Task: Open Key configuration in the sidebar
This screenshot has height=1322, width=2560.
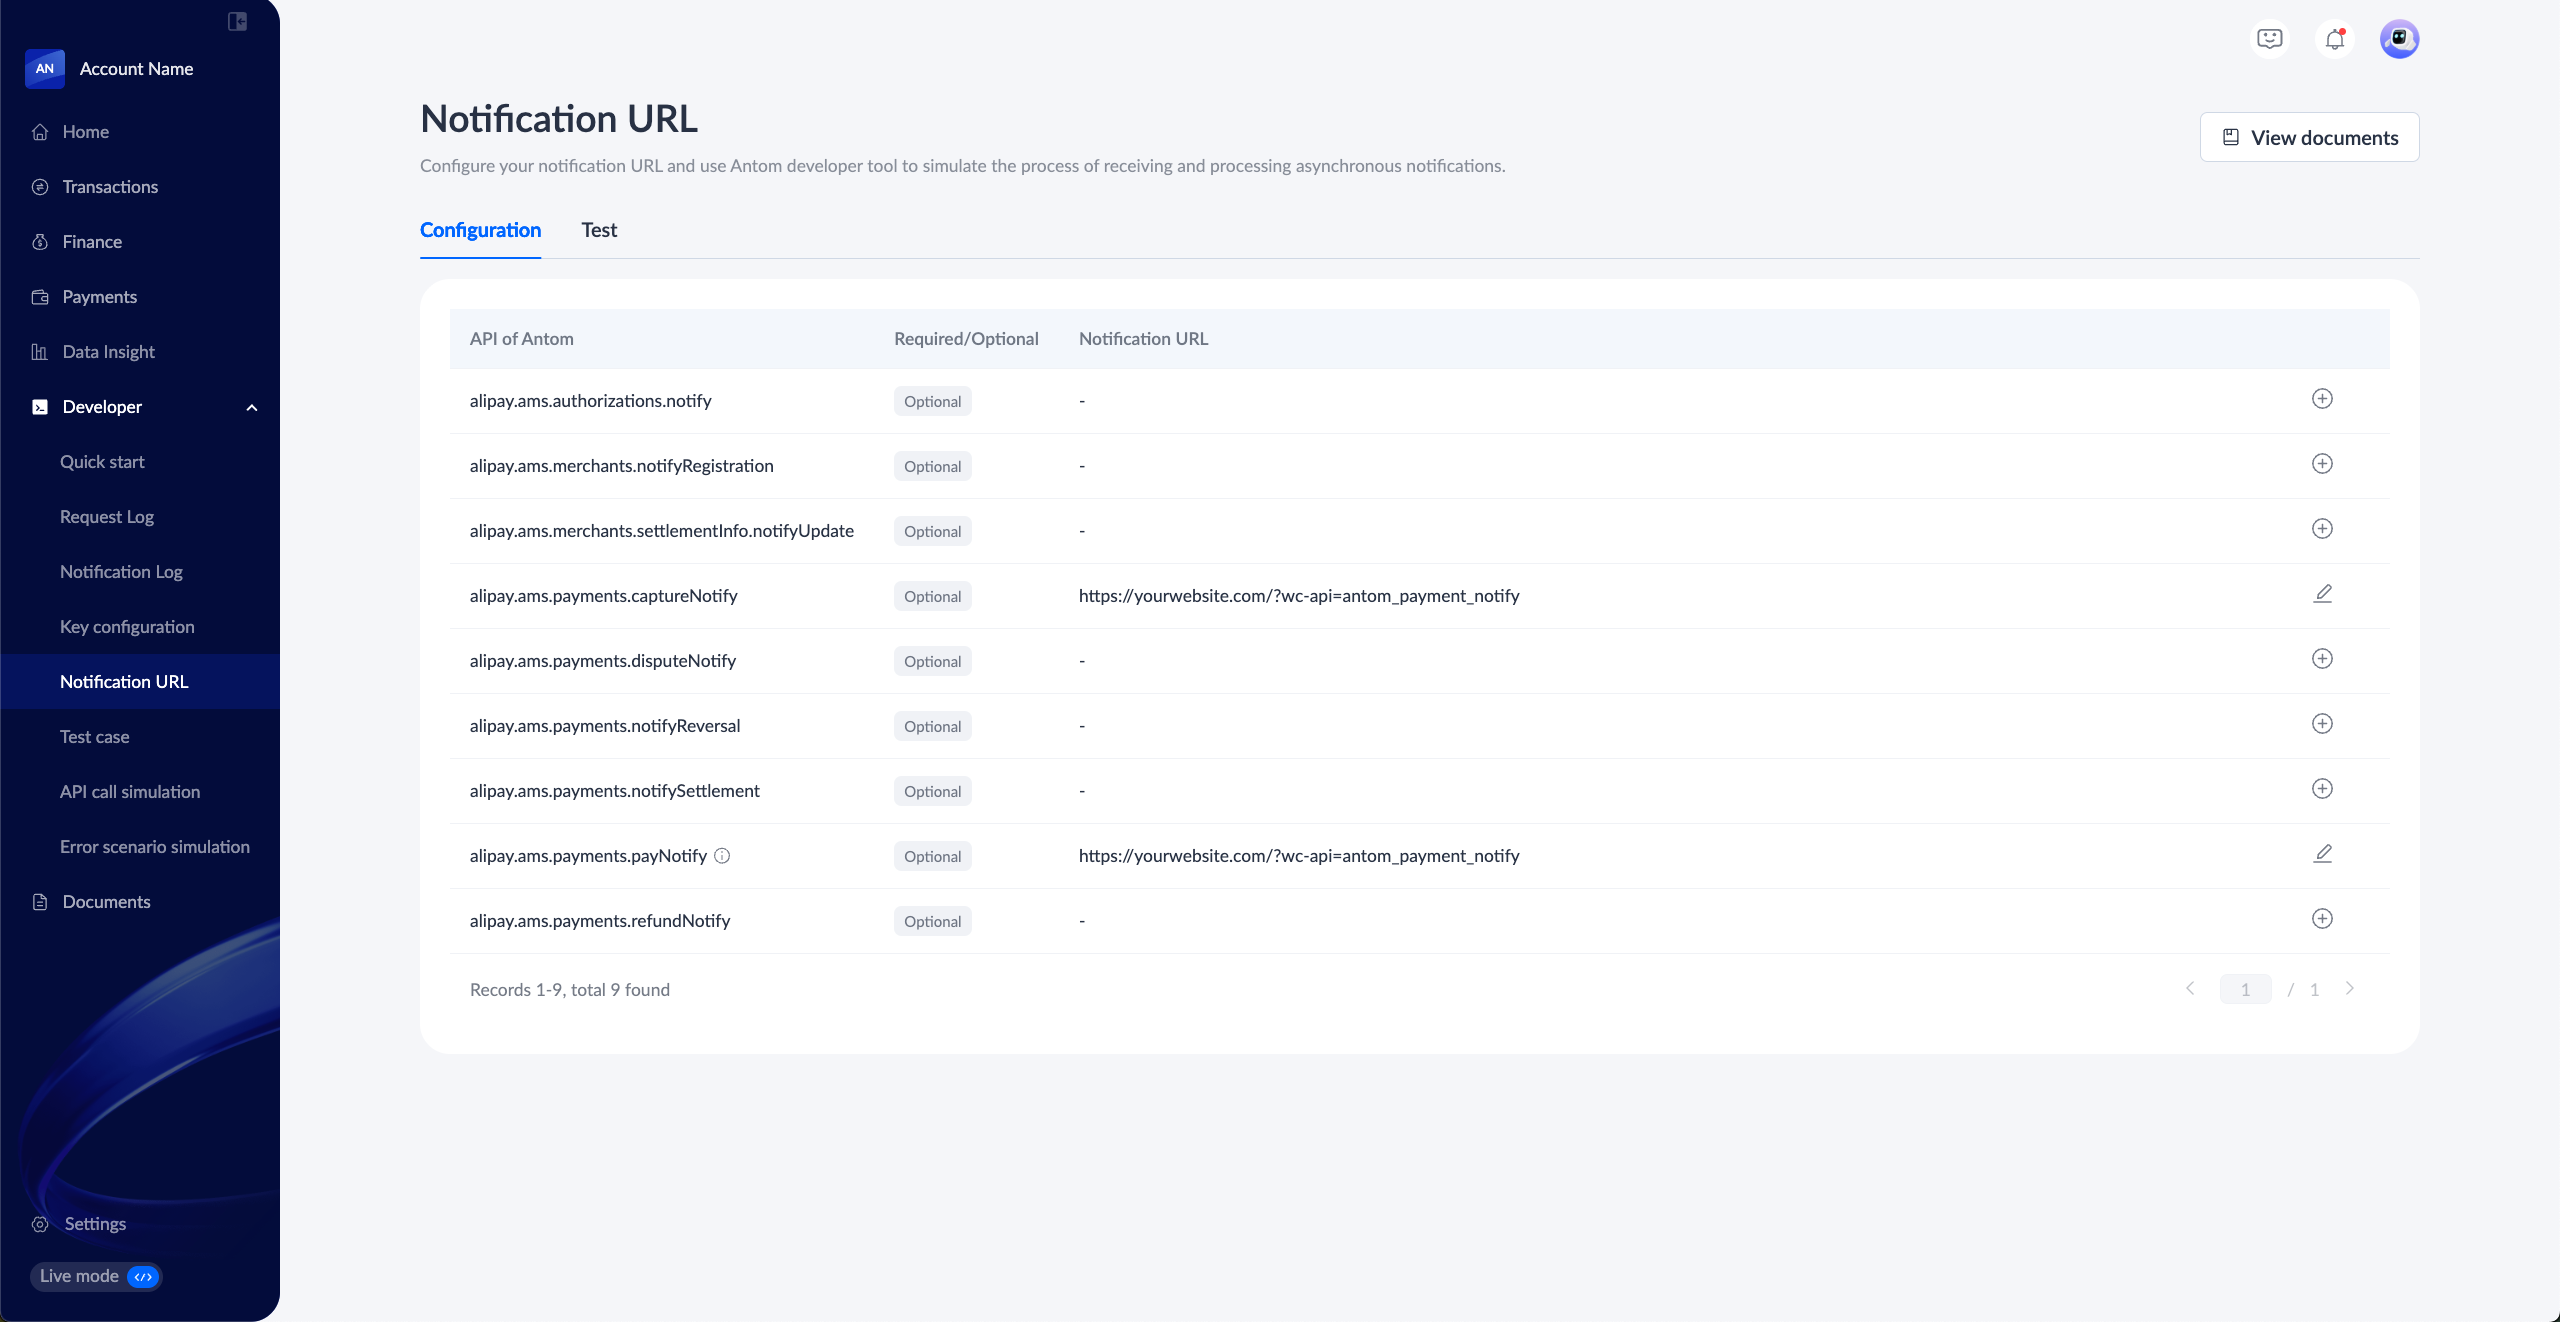Action: (127, 627)
